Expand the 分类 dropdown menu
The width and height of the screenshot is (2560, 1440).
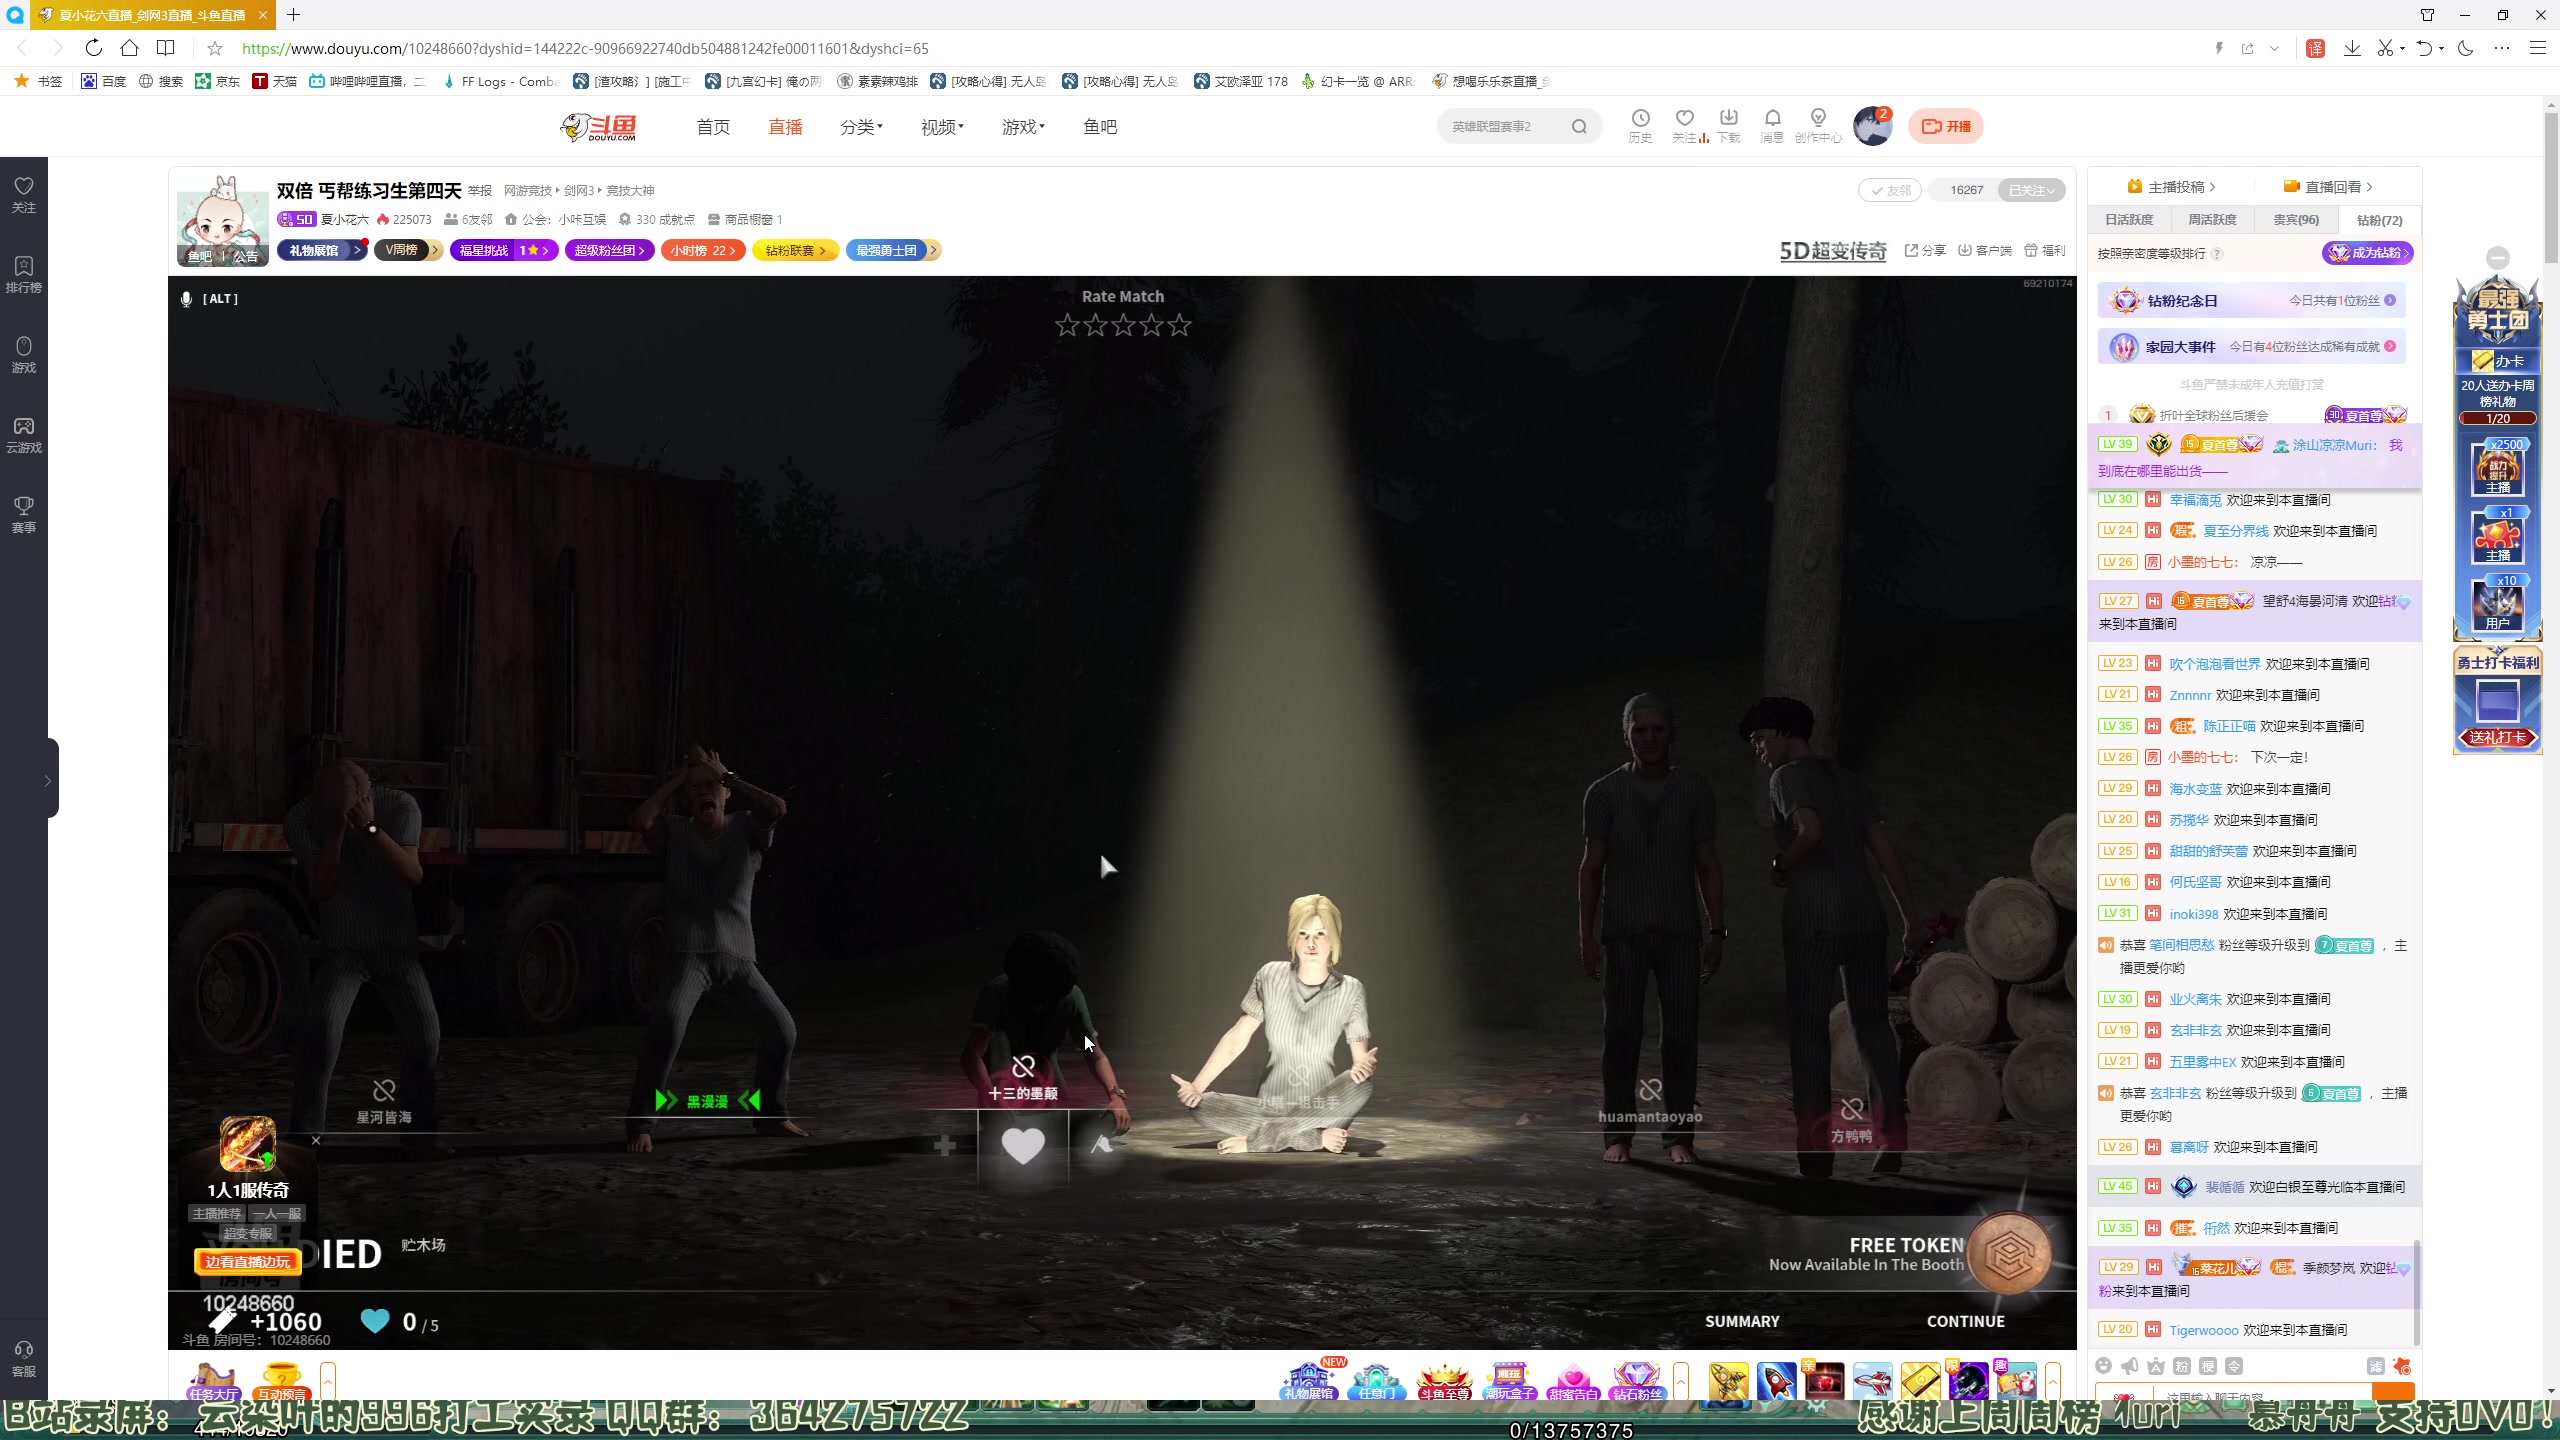click(x=861, y=127)
